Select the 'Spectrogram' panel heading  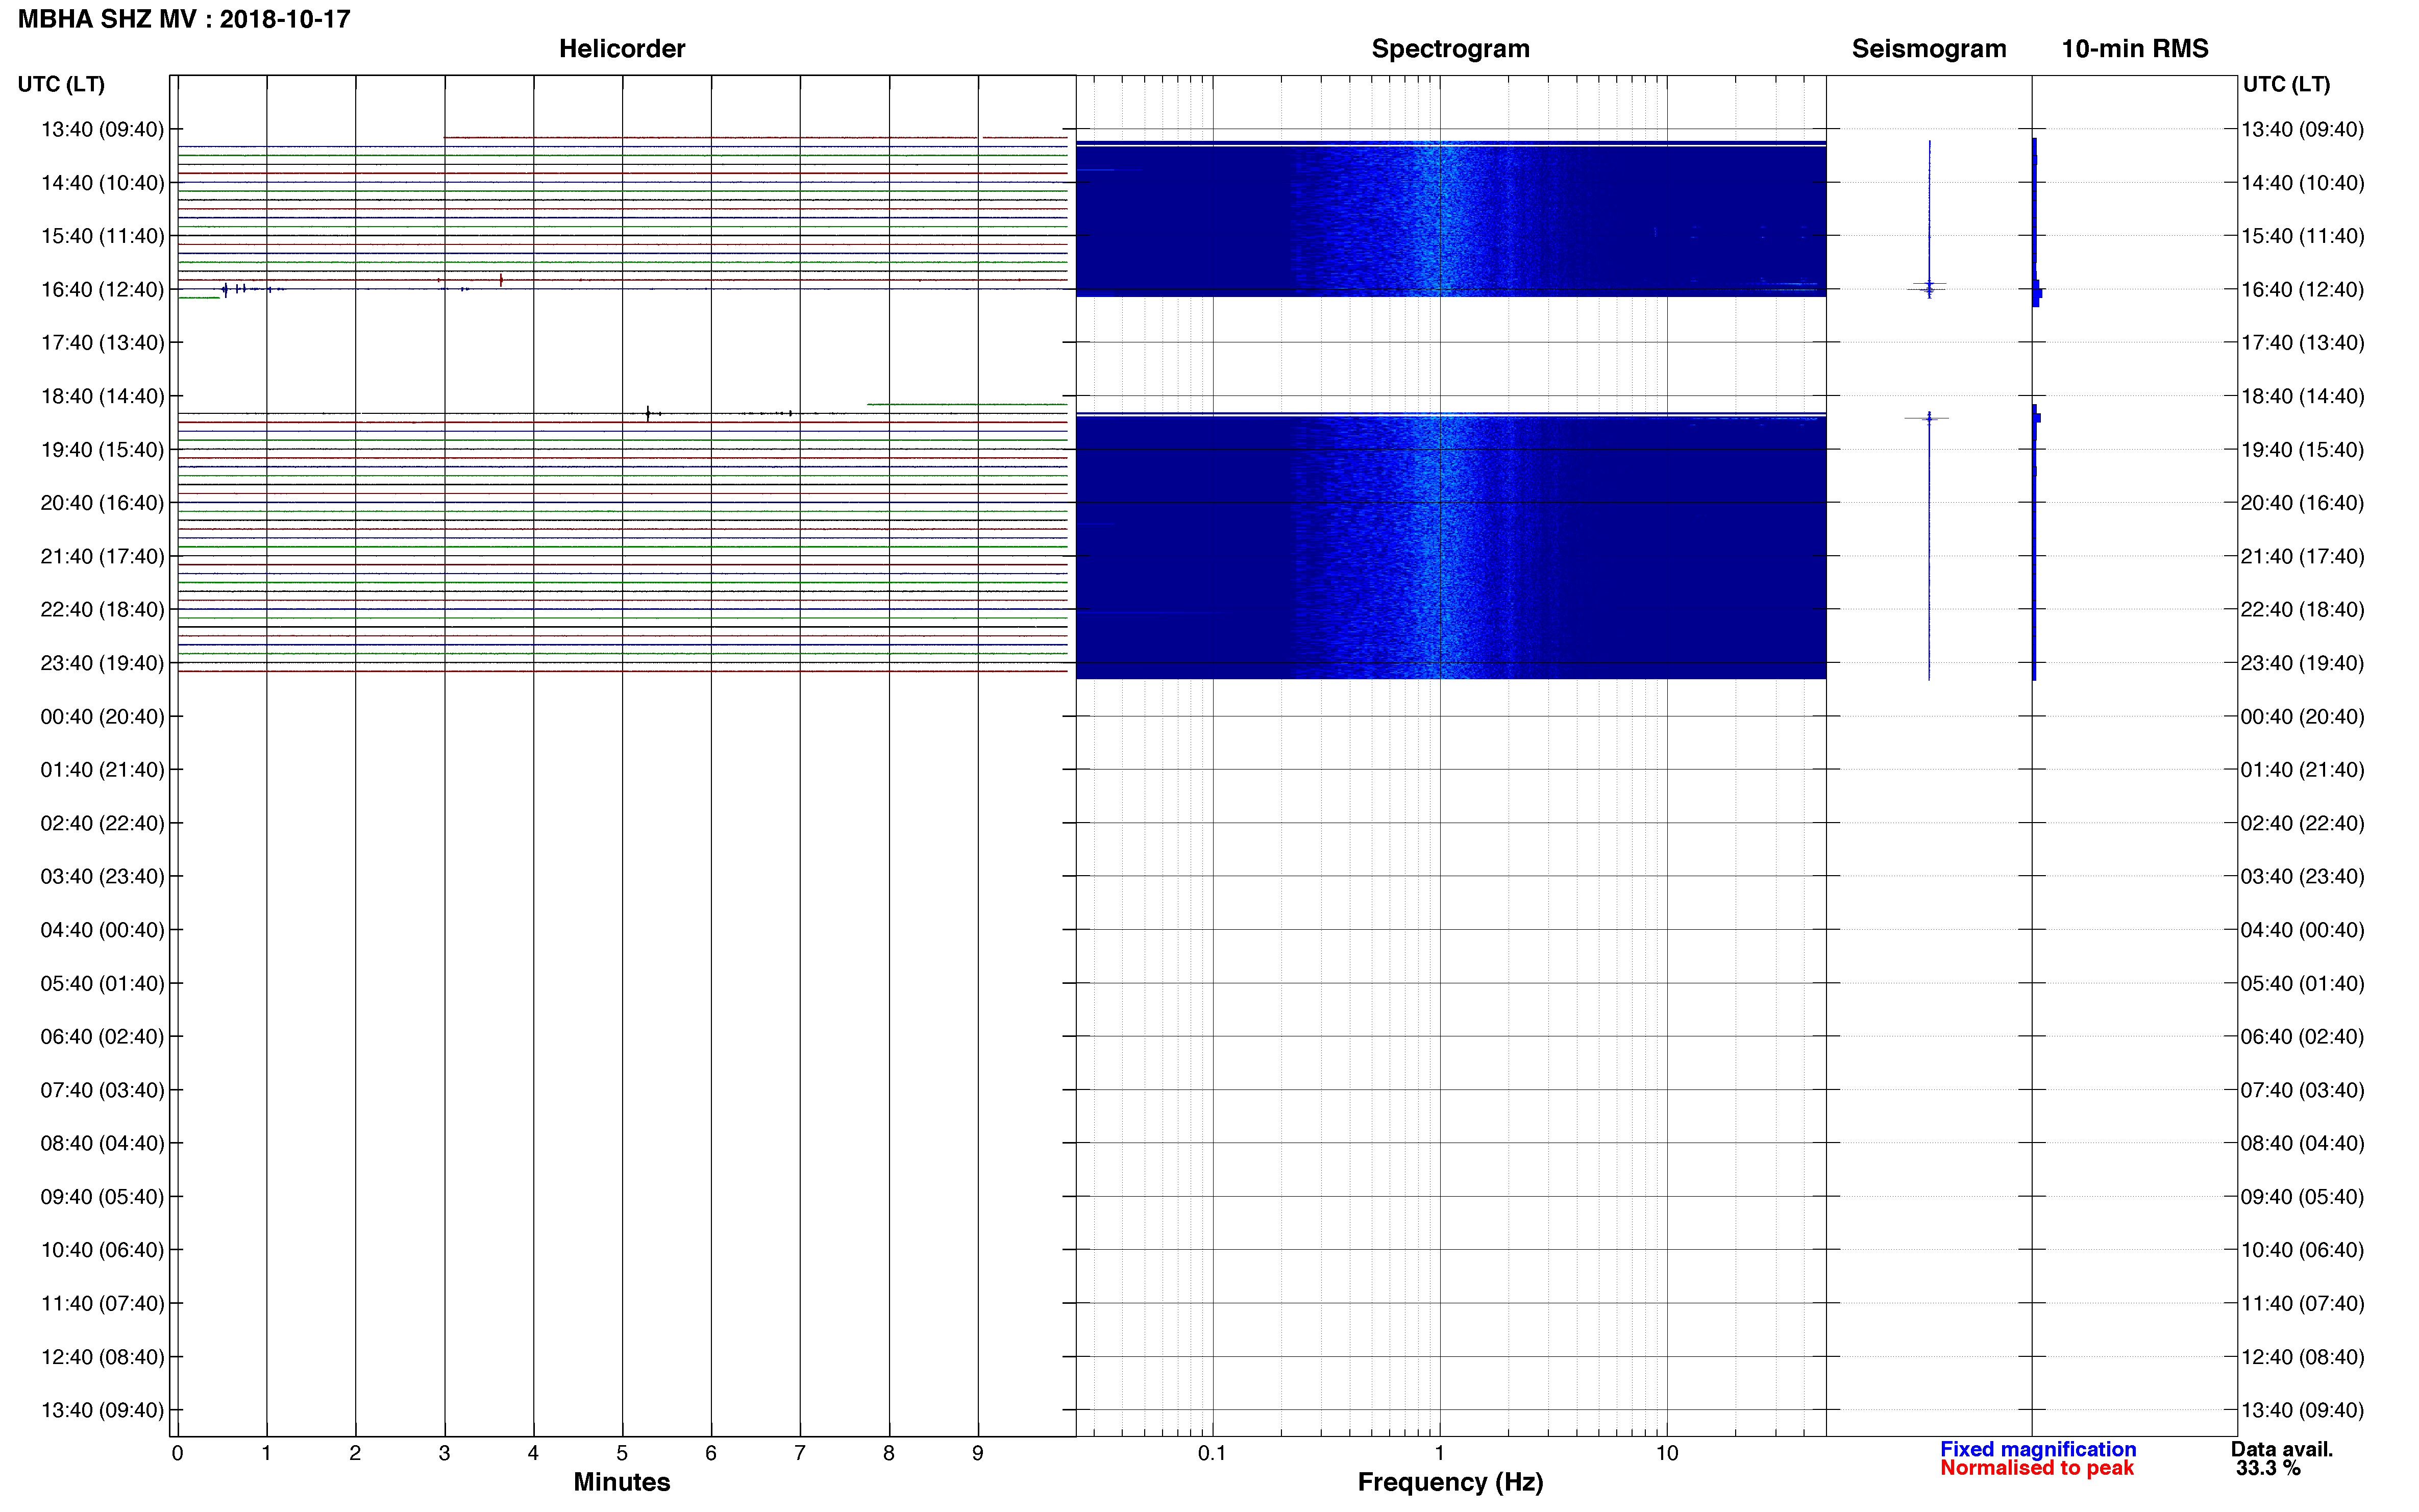click(1450, 49)
